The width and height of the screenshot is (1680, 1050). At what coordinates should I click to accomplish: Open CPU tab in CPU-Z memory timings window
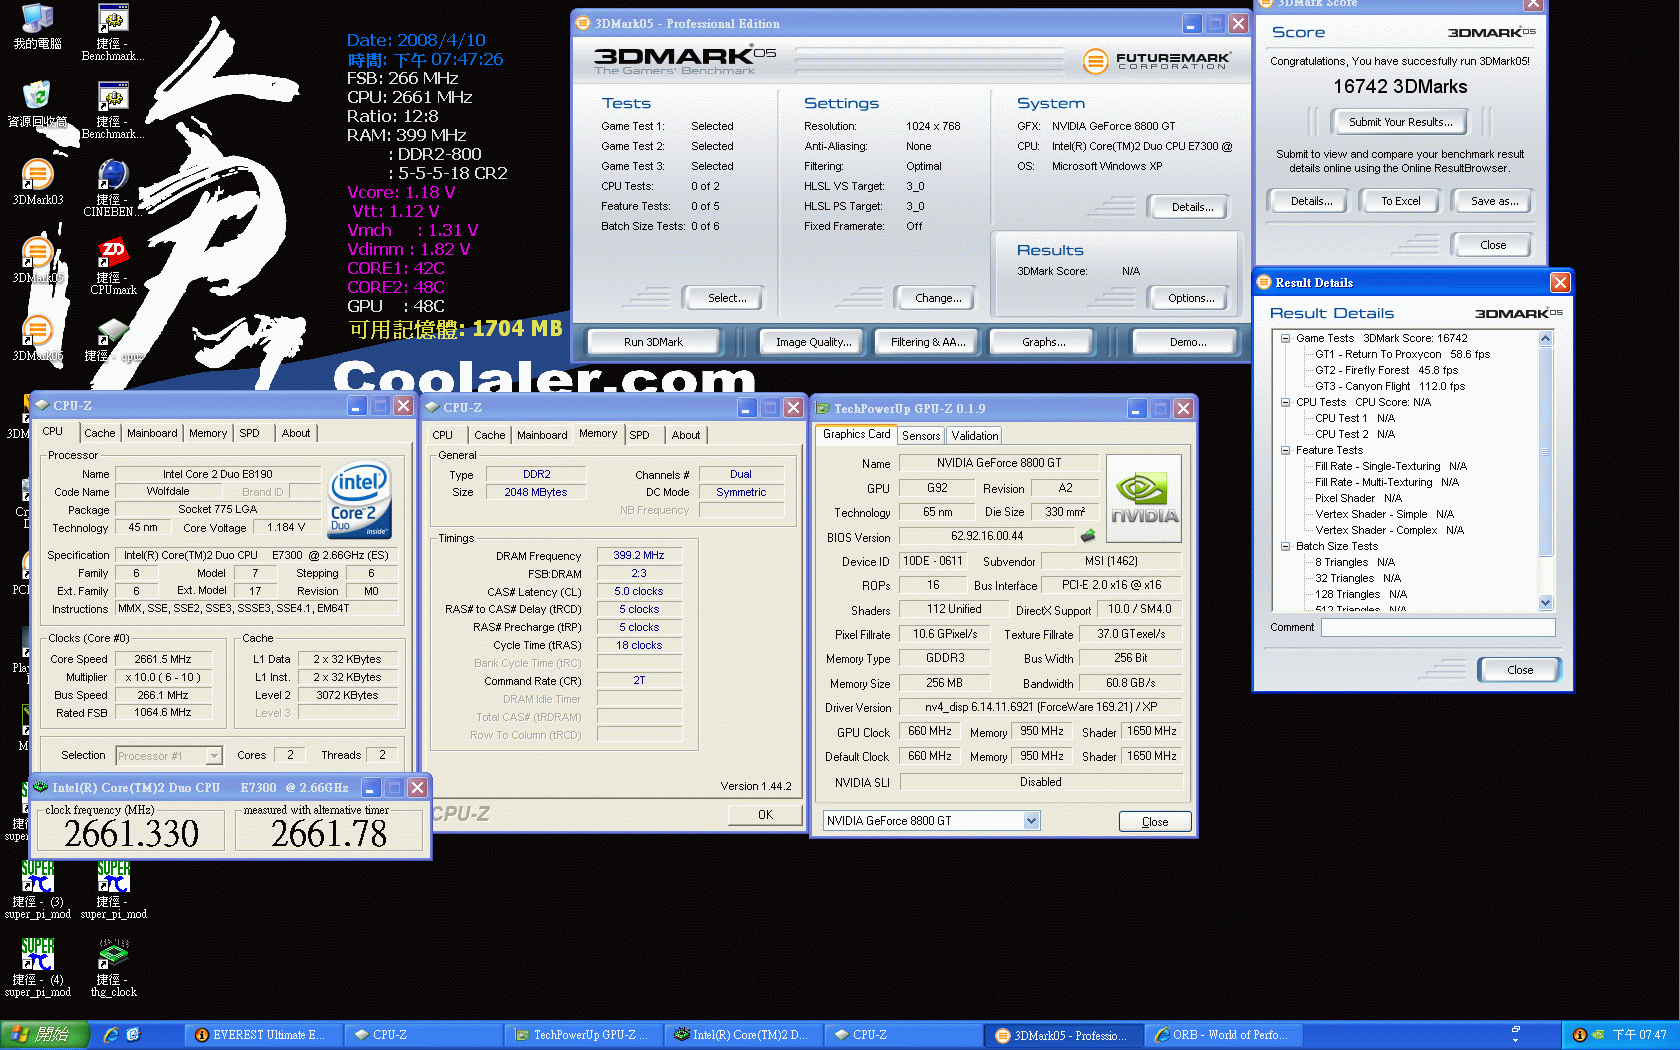442,435
